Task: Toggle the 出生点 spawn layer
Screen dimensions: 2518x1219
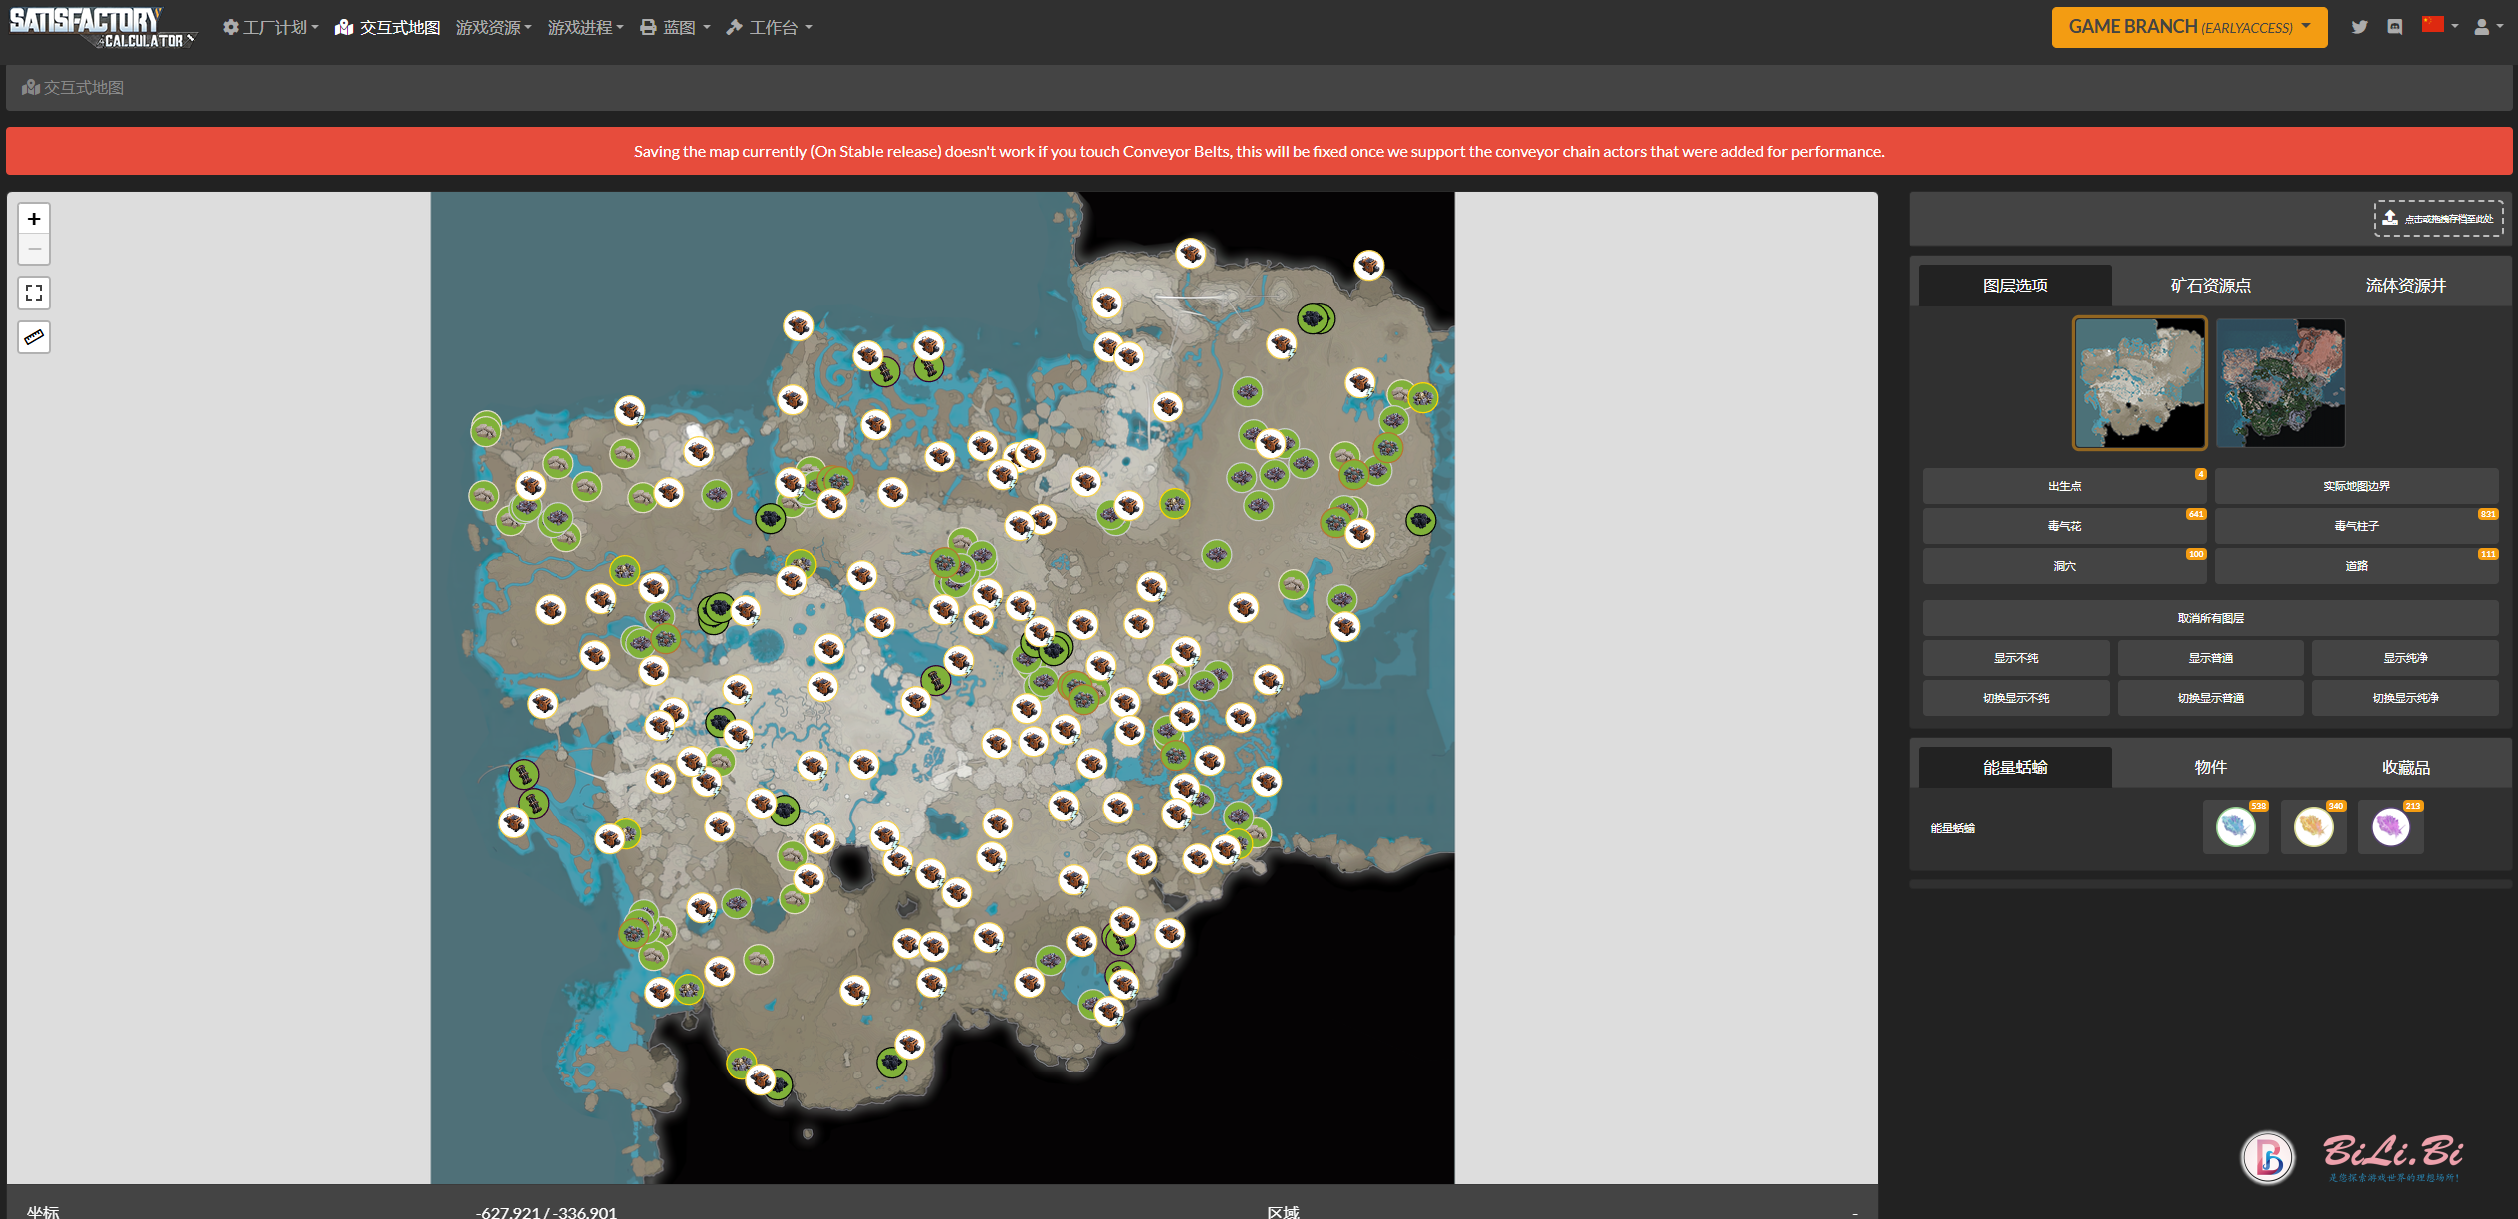Action: pyautogui.click(x=2063, y=486)
